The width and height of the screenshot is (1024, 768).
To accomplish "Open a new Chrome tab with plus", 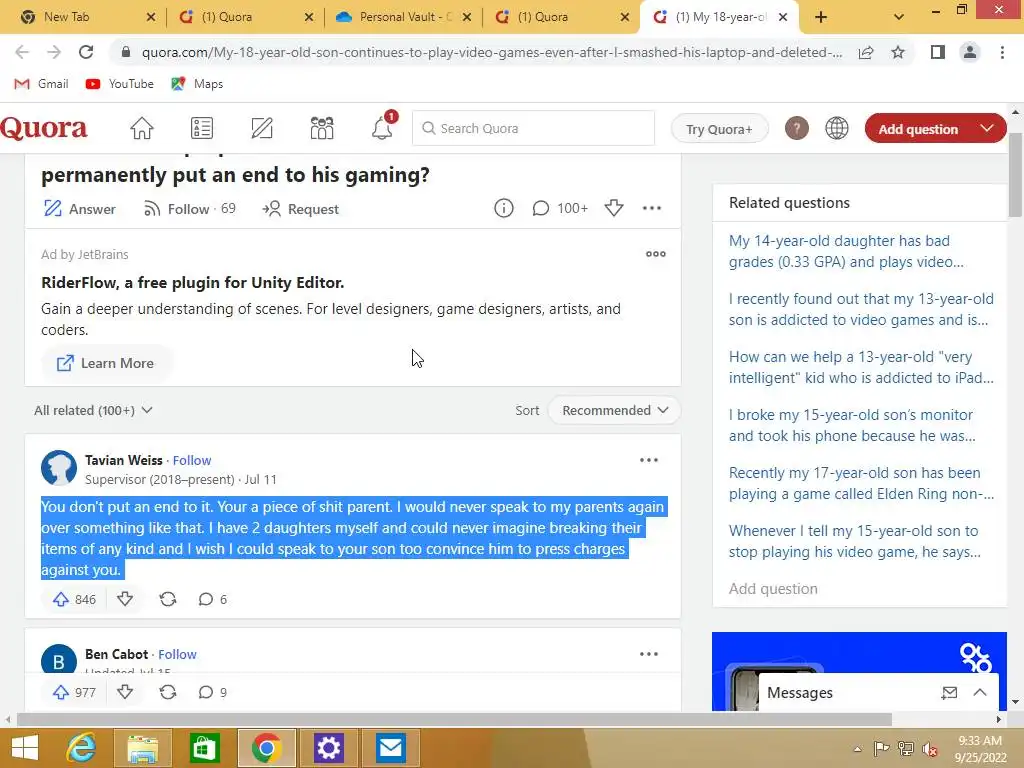I will [x=821, y=17].
